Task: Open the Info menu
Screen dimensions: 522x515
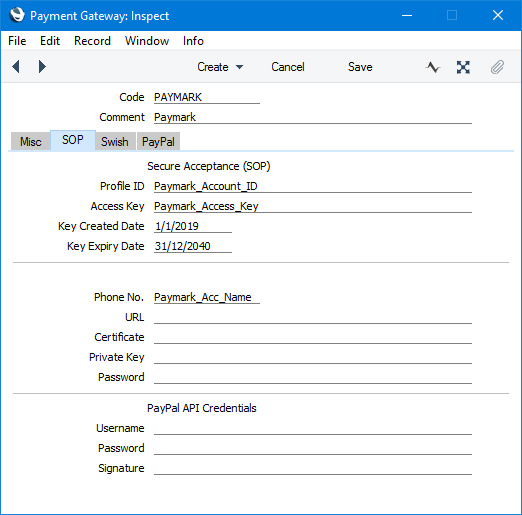Action: pyautogui.click(x=193, y=41)
